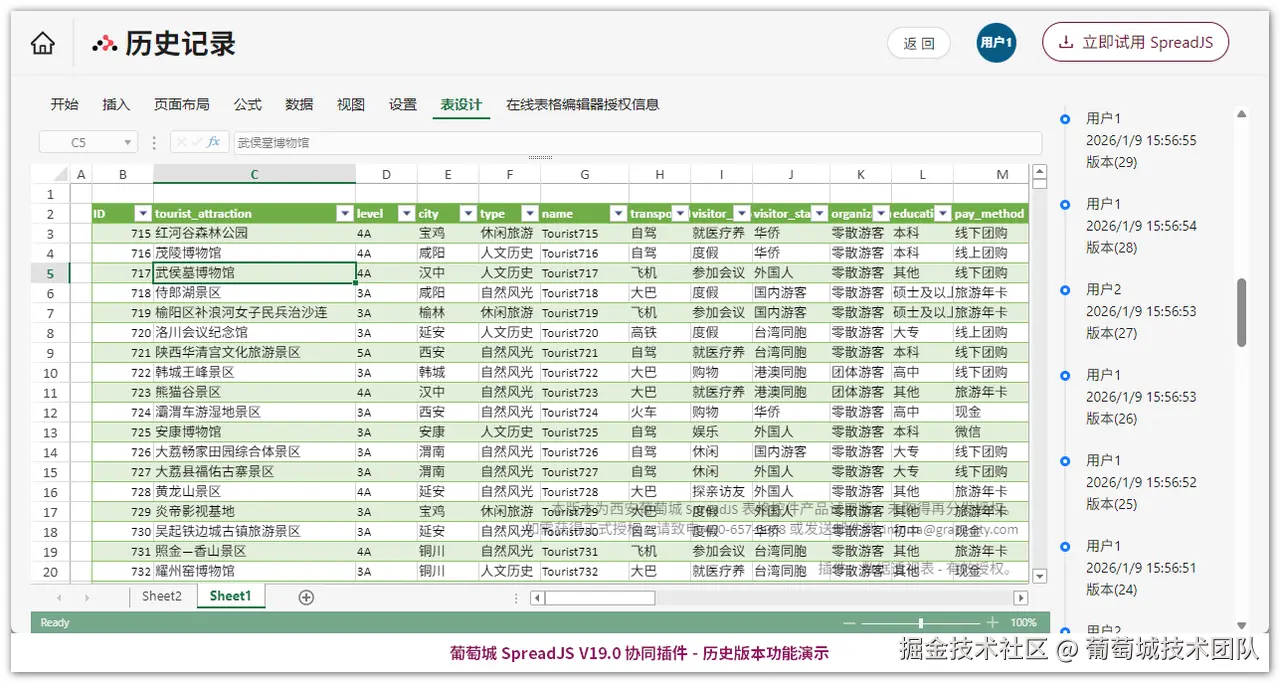Click the formula bar input field
The width and height of the screenshot is (1280, 683).
tap(637, 143)
